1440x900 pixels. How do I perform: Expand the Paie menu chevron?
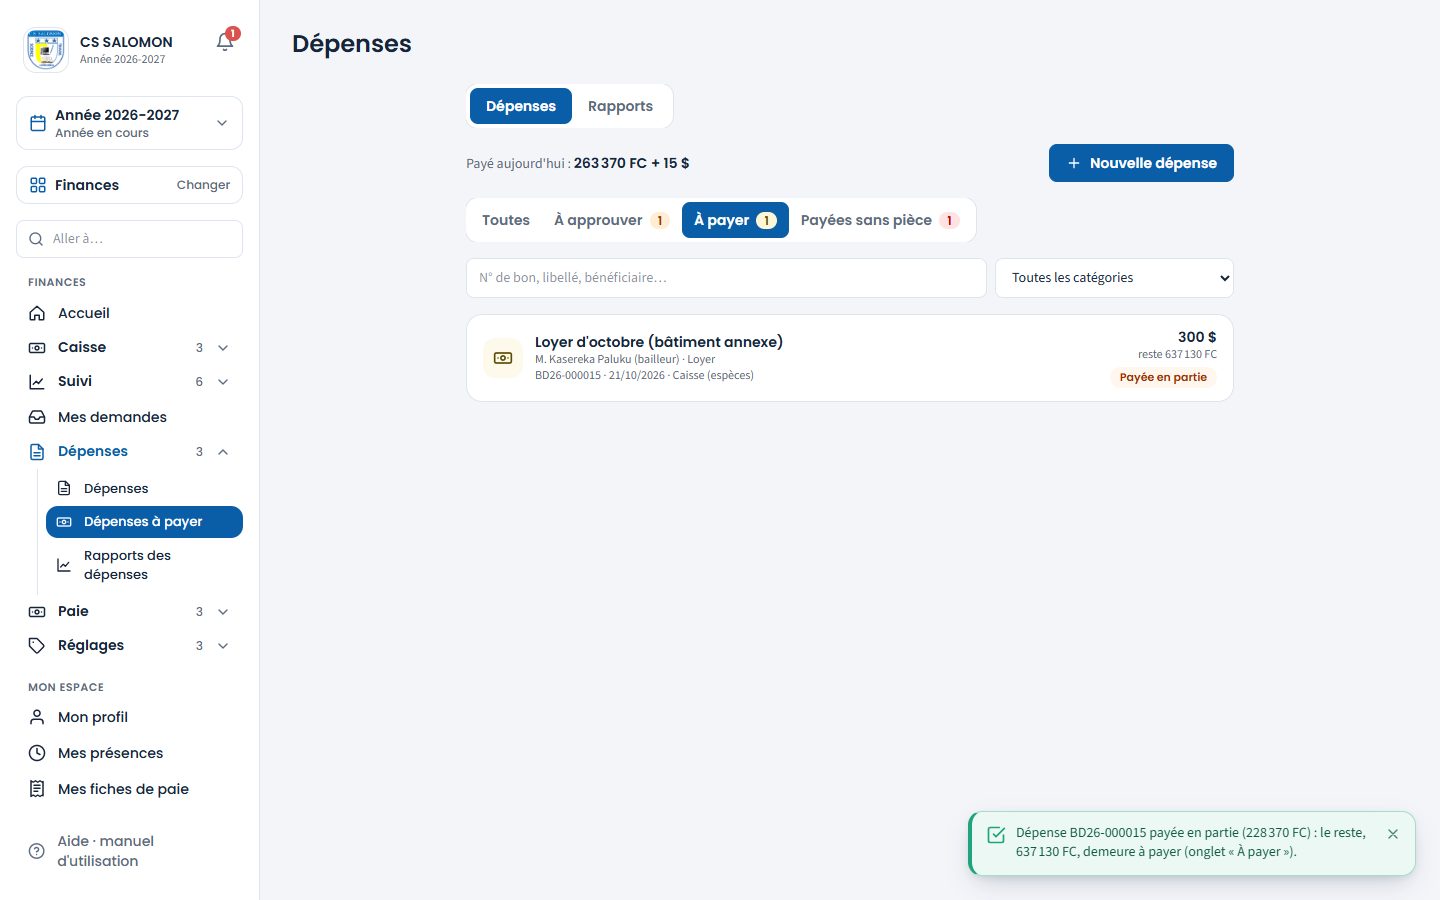(223, 612)
